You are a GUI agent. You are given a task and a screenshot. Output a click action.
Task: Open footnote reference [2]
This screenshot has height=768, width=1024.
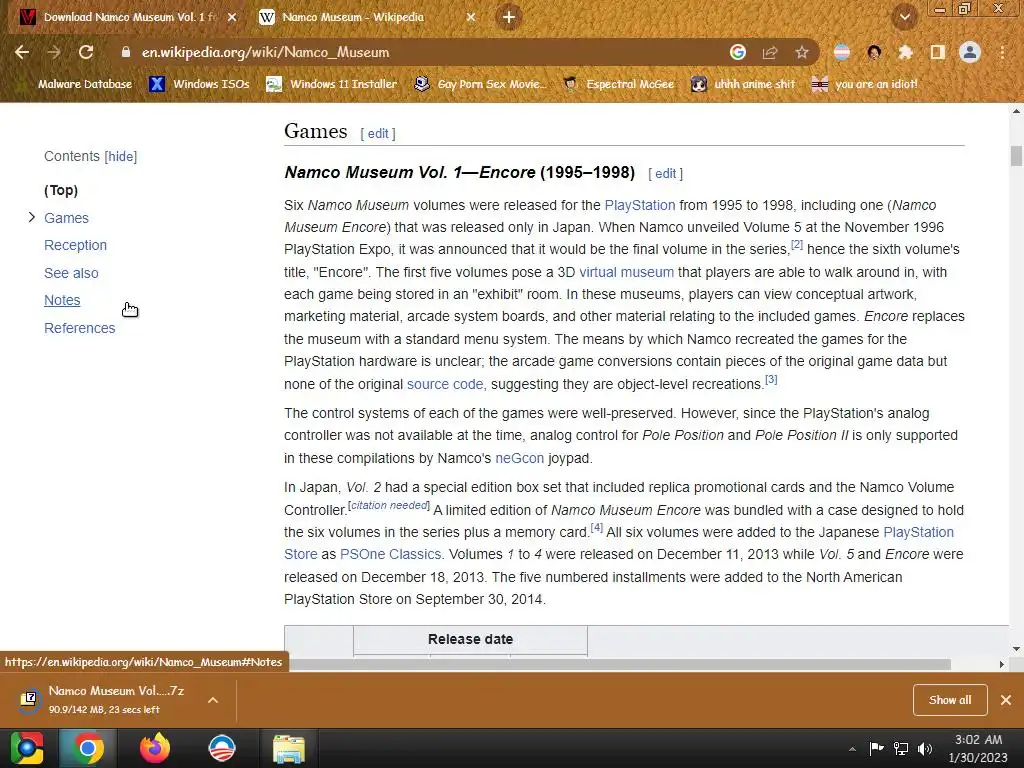click(x=797, y=244)
